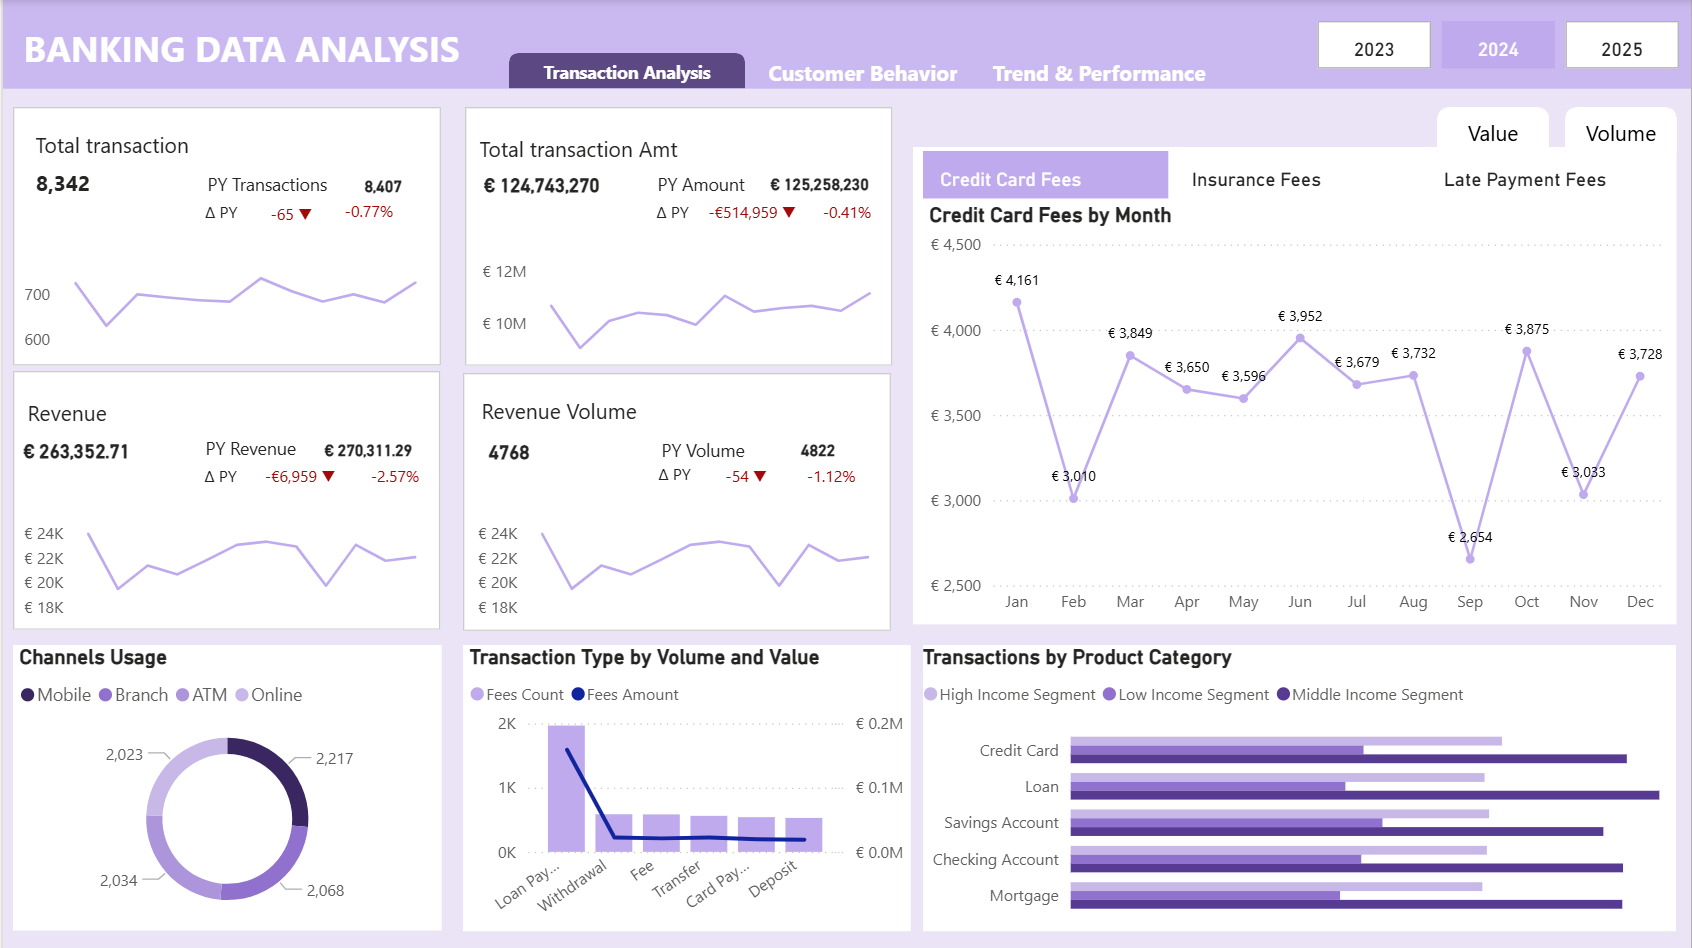Click the Mobile legend marker
The image size is (1692, 948).
(x=28, y=695)
